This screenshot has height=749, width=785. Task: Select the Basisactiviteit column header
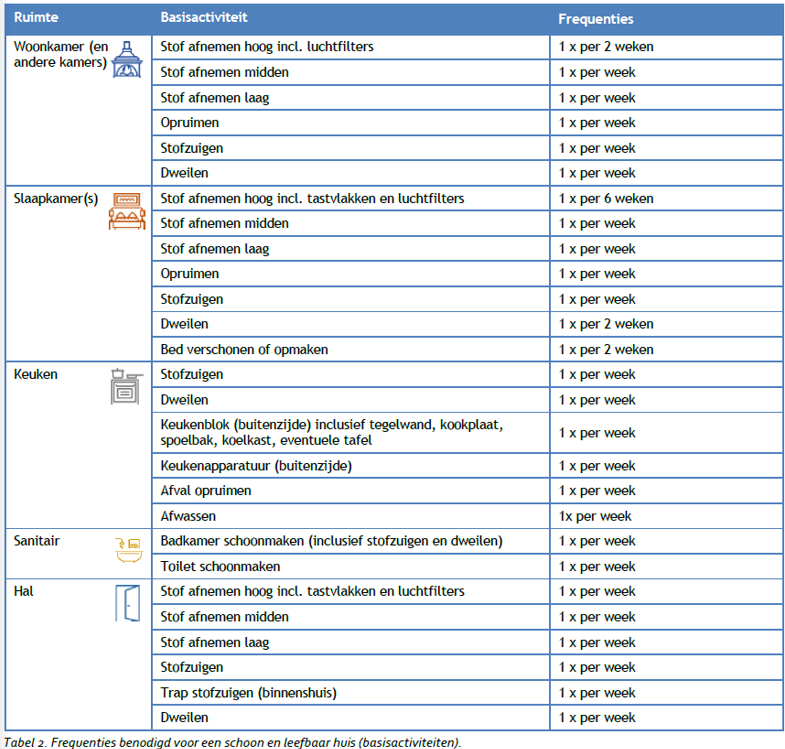(x=204, y=18)
